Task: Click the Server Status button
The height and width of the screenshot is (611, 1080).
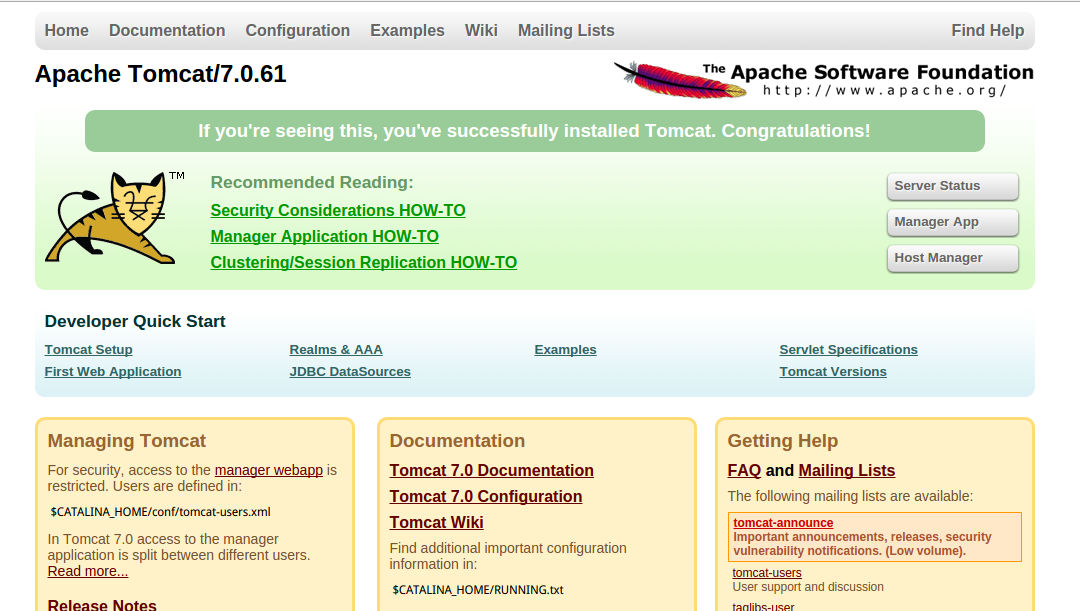Action: click(953, 186)
